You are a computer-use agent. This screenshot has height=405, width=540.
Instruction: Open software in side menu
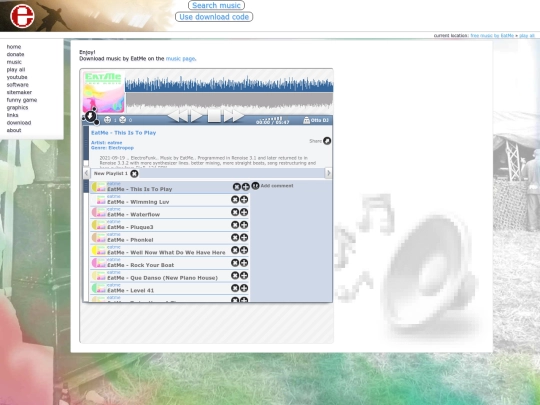[18, 85]
